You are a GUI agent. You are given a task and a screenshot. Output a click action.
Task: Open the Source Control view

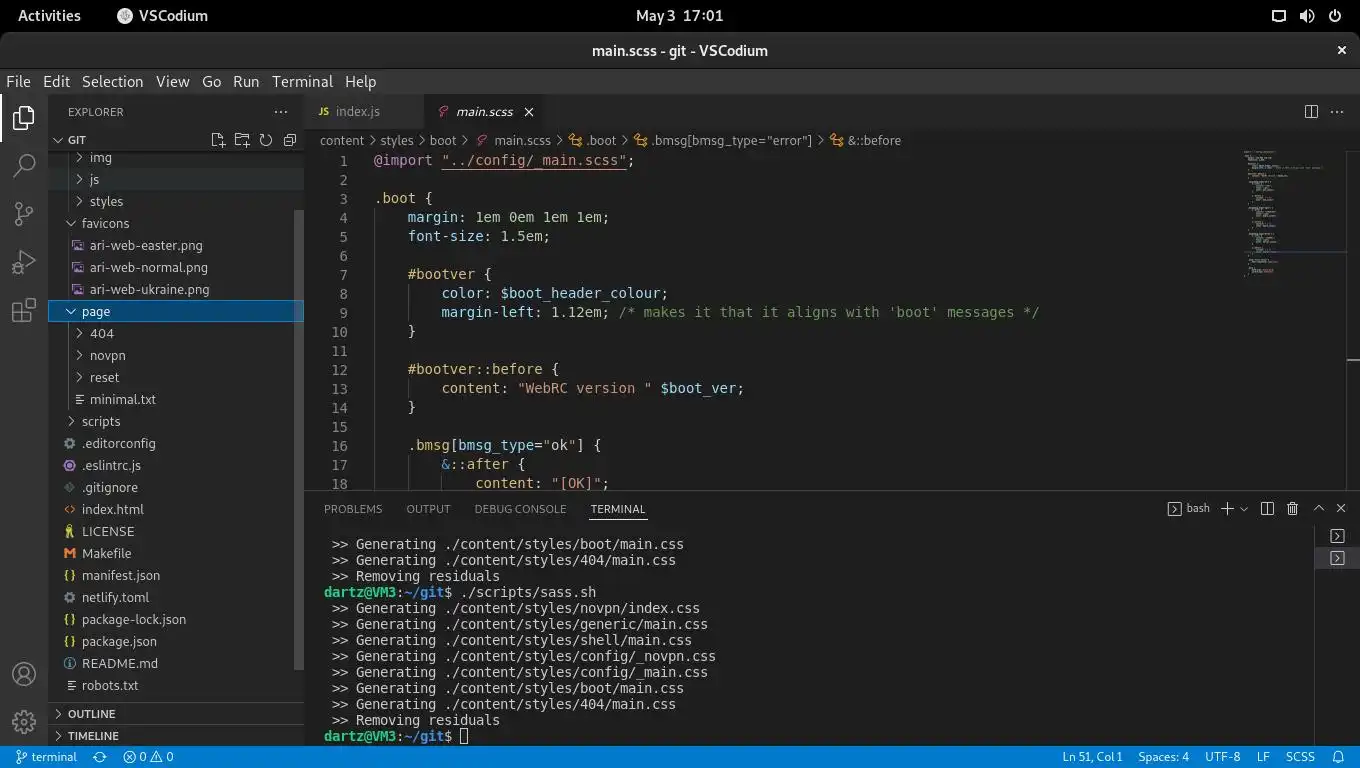click(x=24, y=214)
